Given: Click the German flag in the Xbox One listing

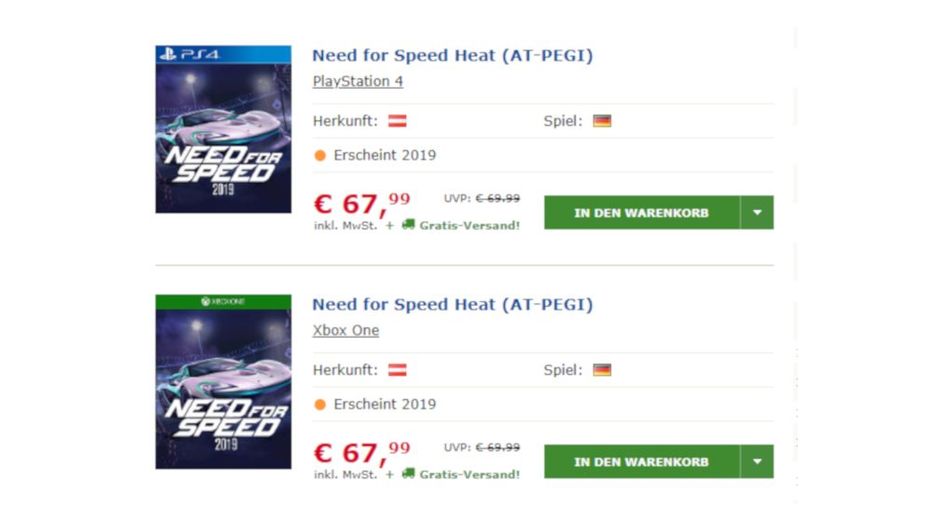Looking at the screenshot, I should click(x=601, y=370).
